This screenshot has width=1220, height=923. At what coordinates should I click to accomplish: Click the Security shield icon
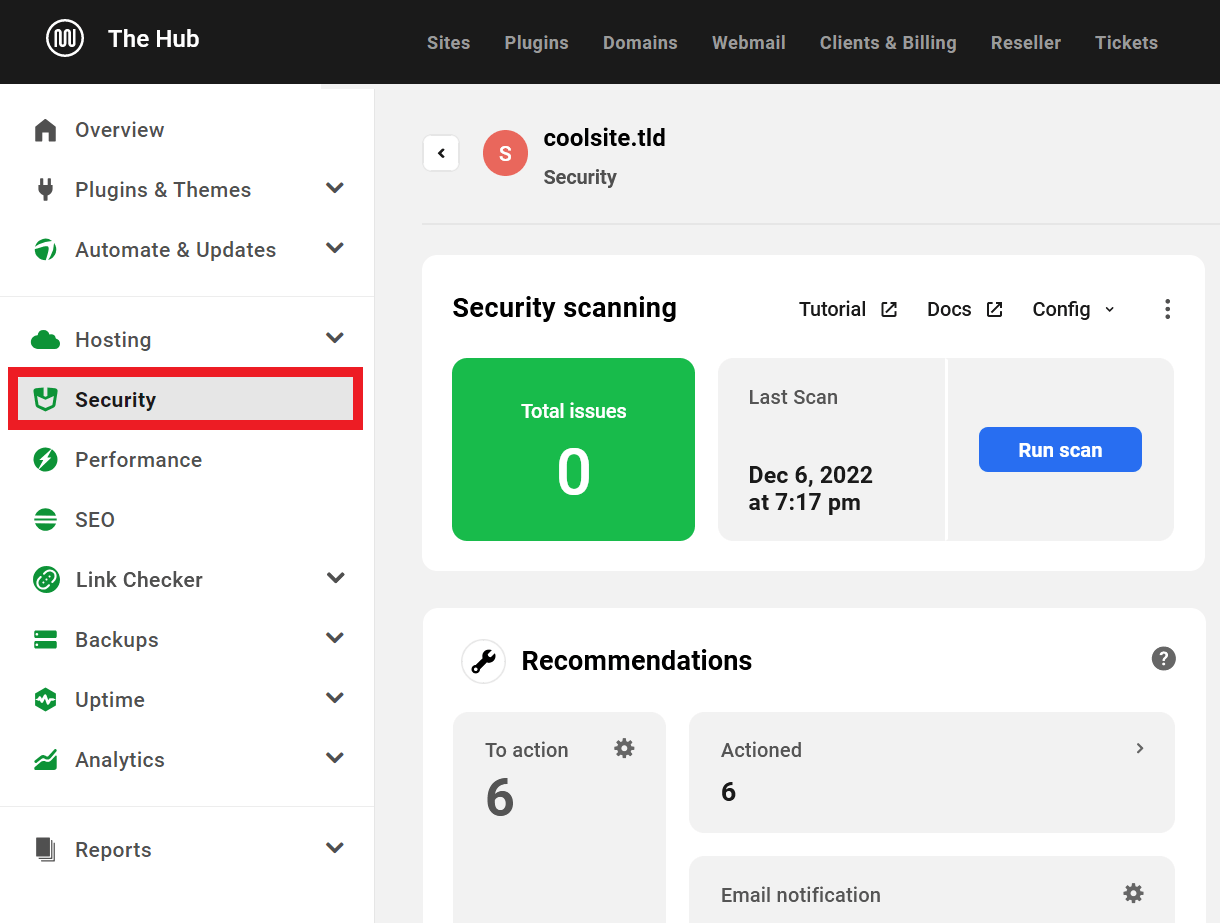coord(45,400)
